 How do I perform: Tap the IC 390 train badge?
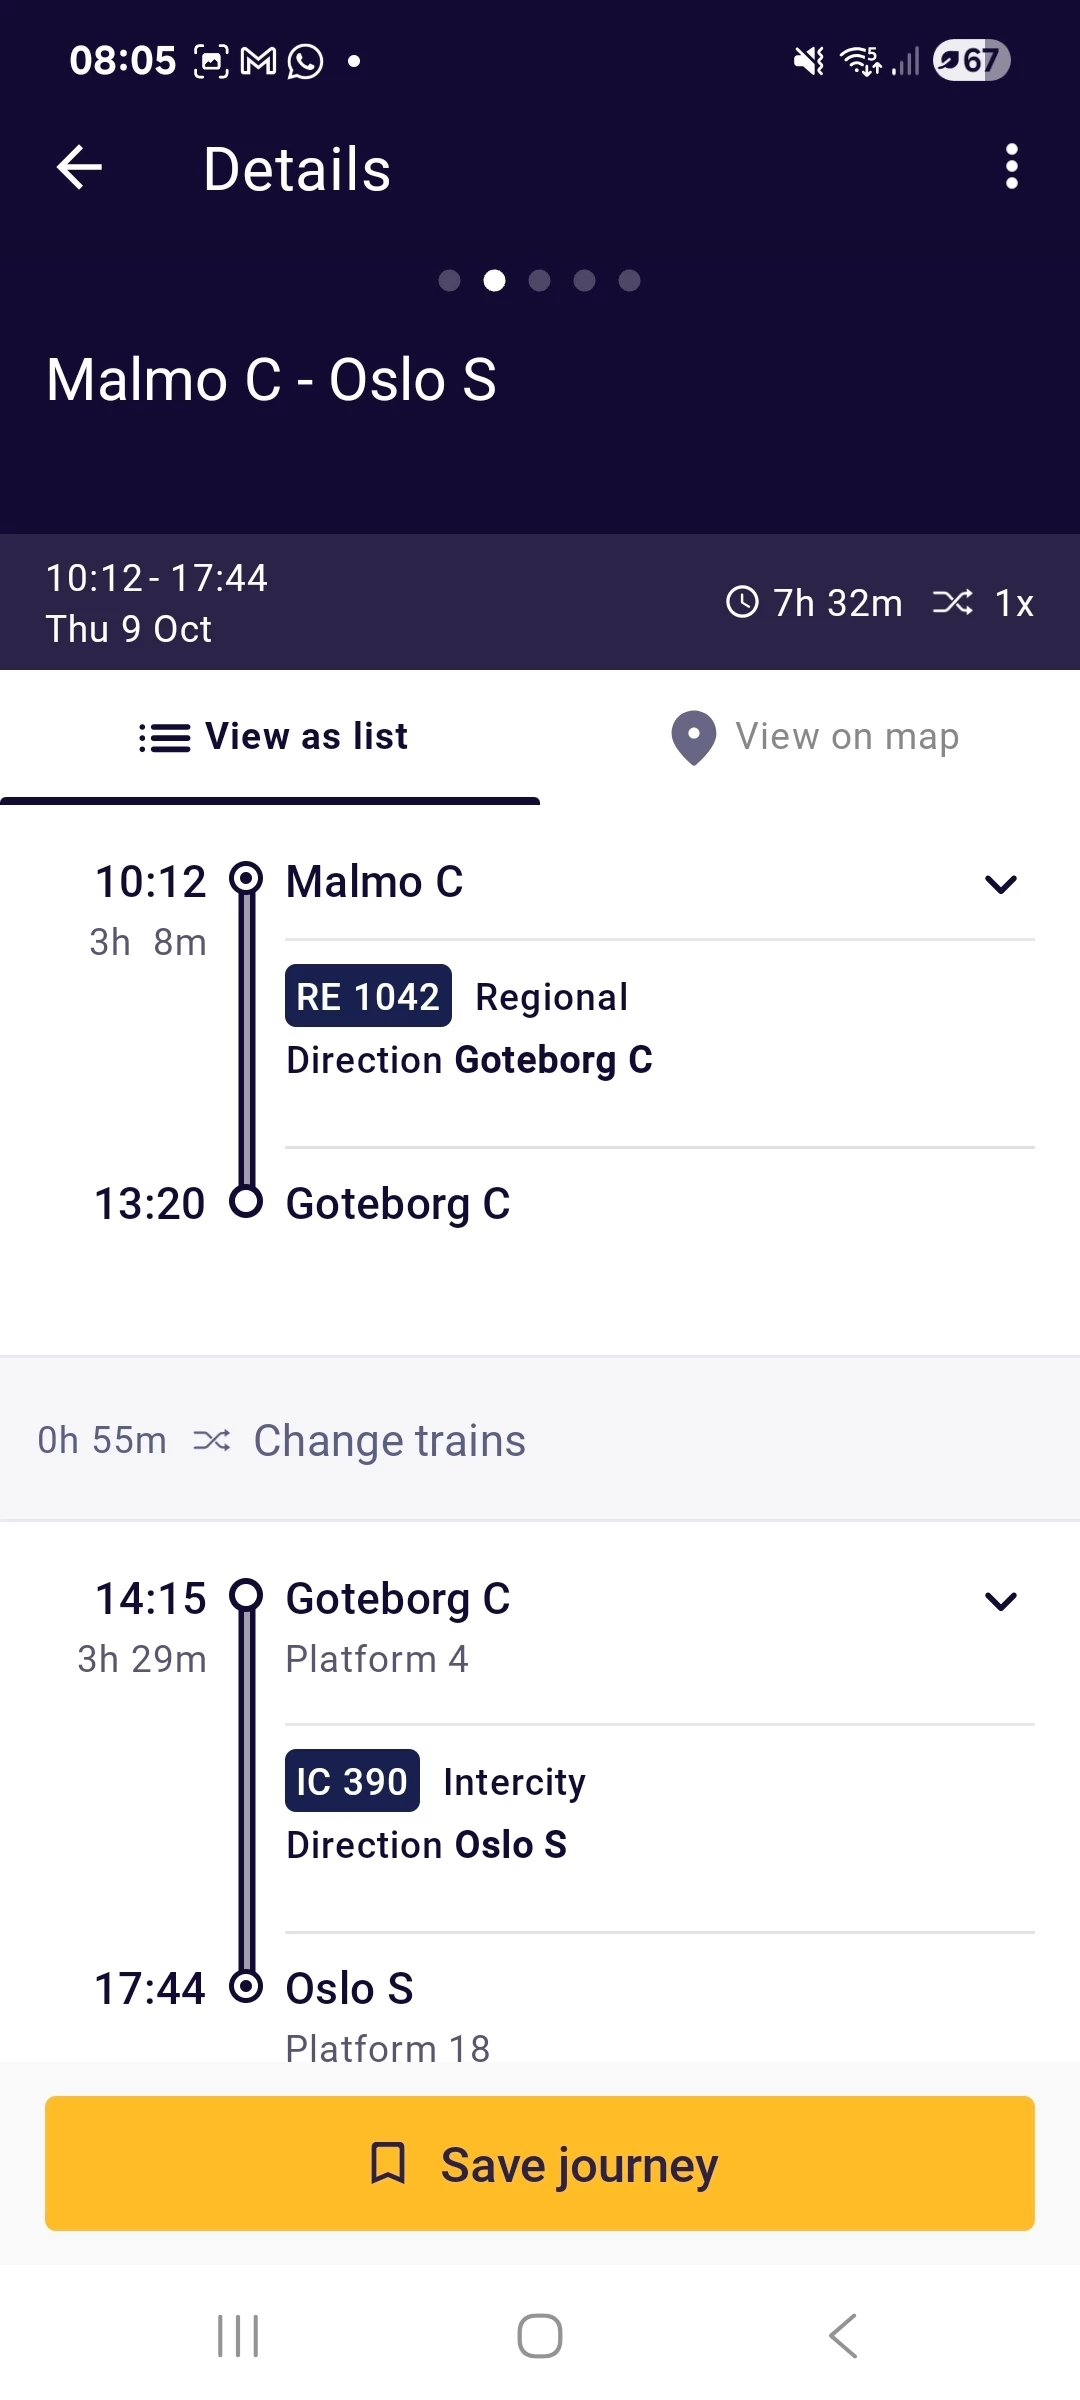coord(352,1781)
